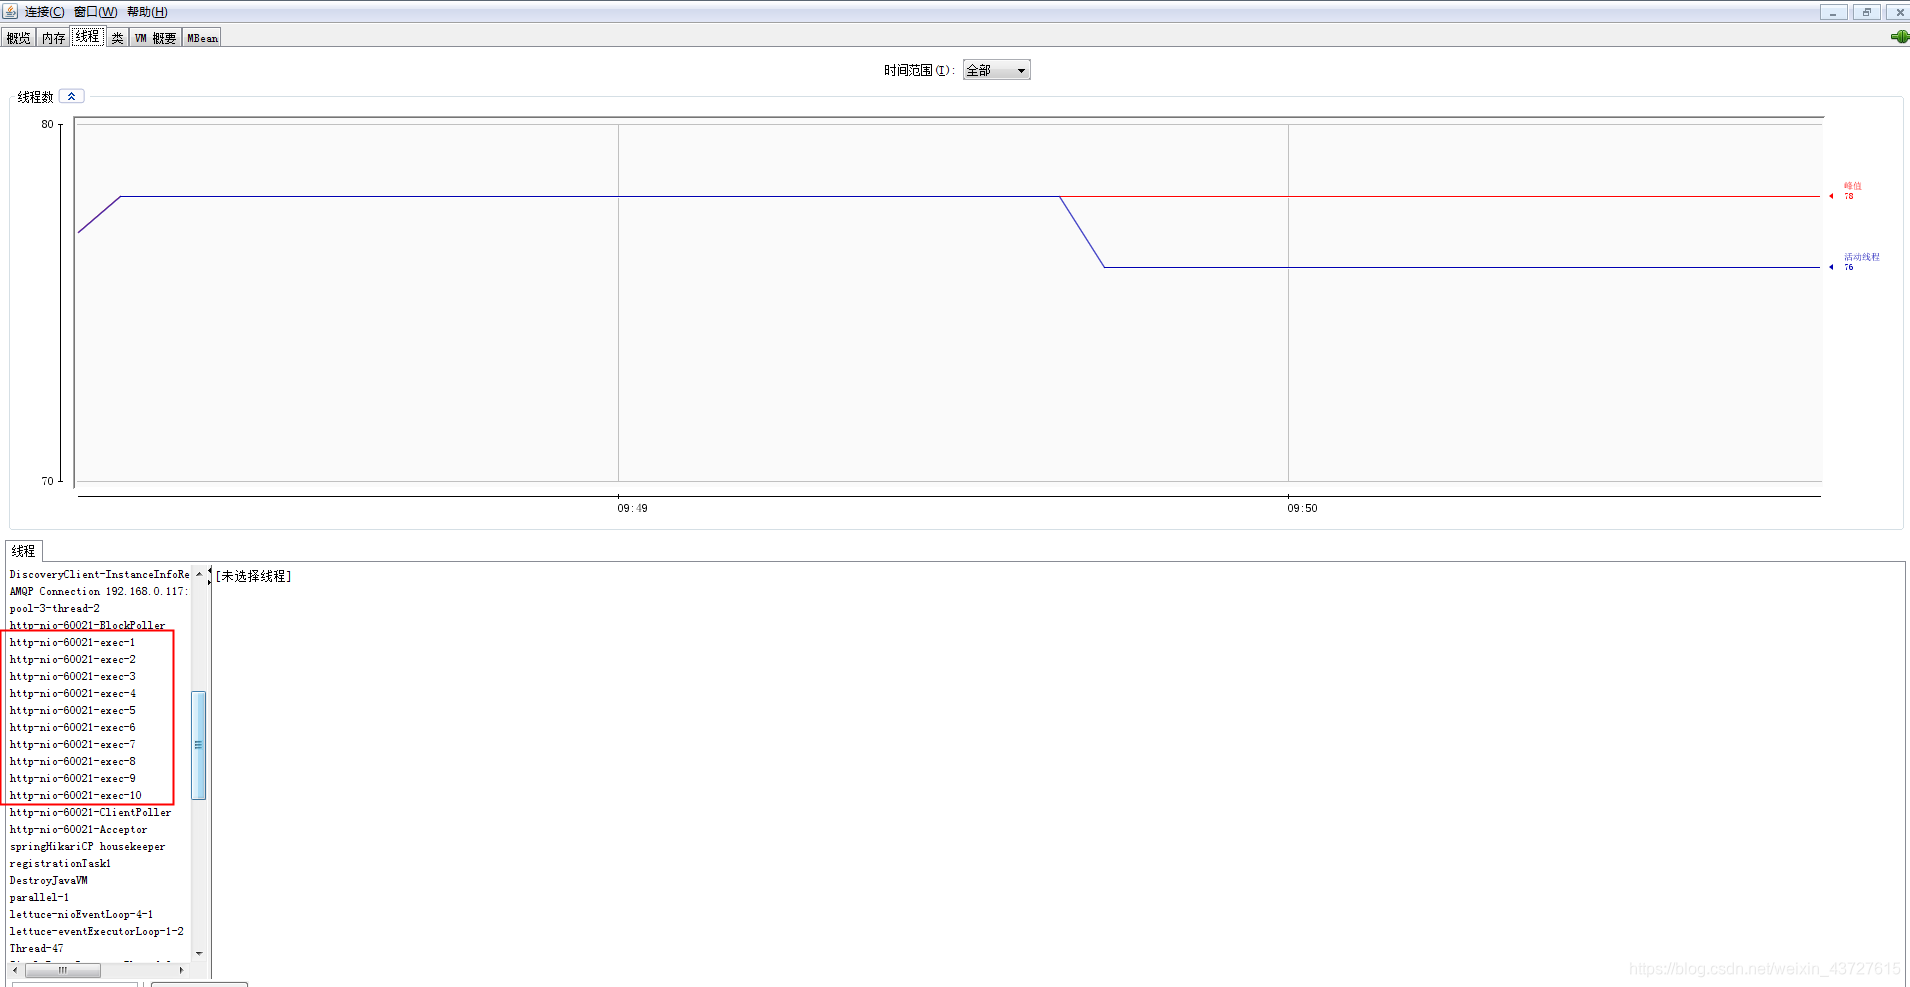Open the VM 概要 tab
Viewport: 1910px width, 987px height.
pyautogui.click(x=155, y=38)
